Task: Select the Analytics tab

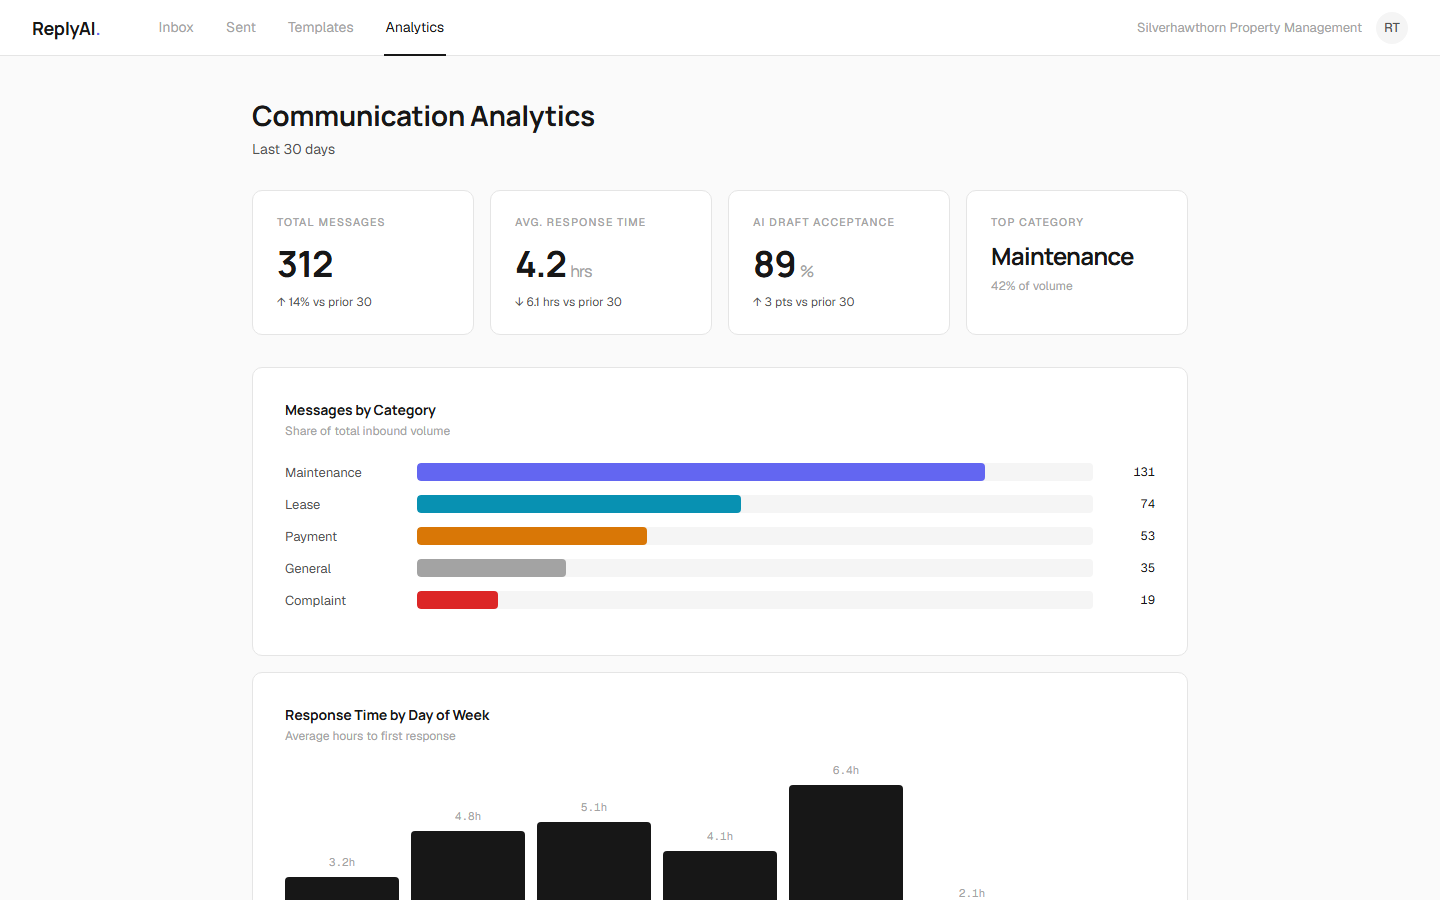Action: (415, 27)
